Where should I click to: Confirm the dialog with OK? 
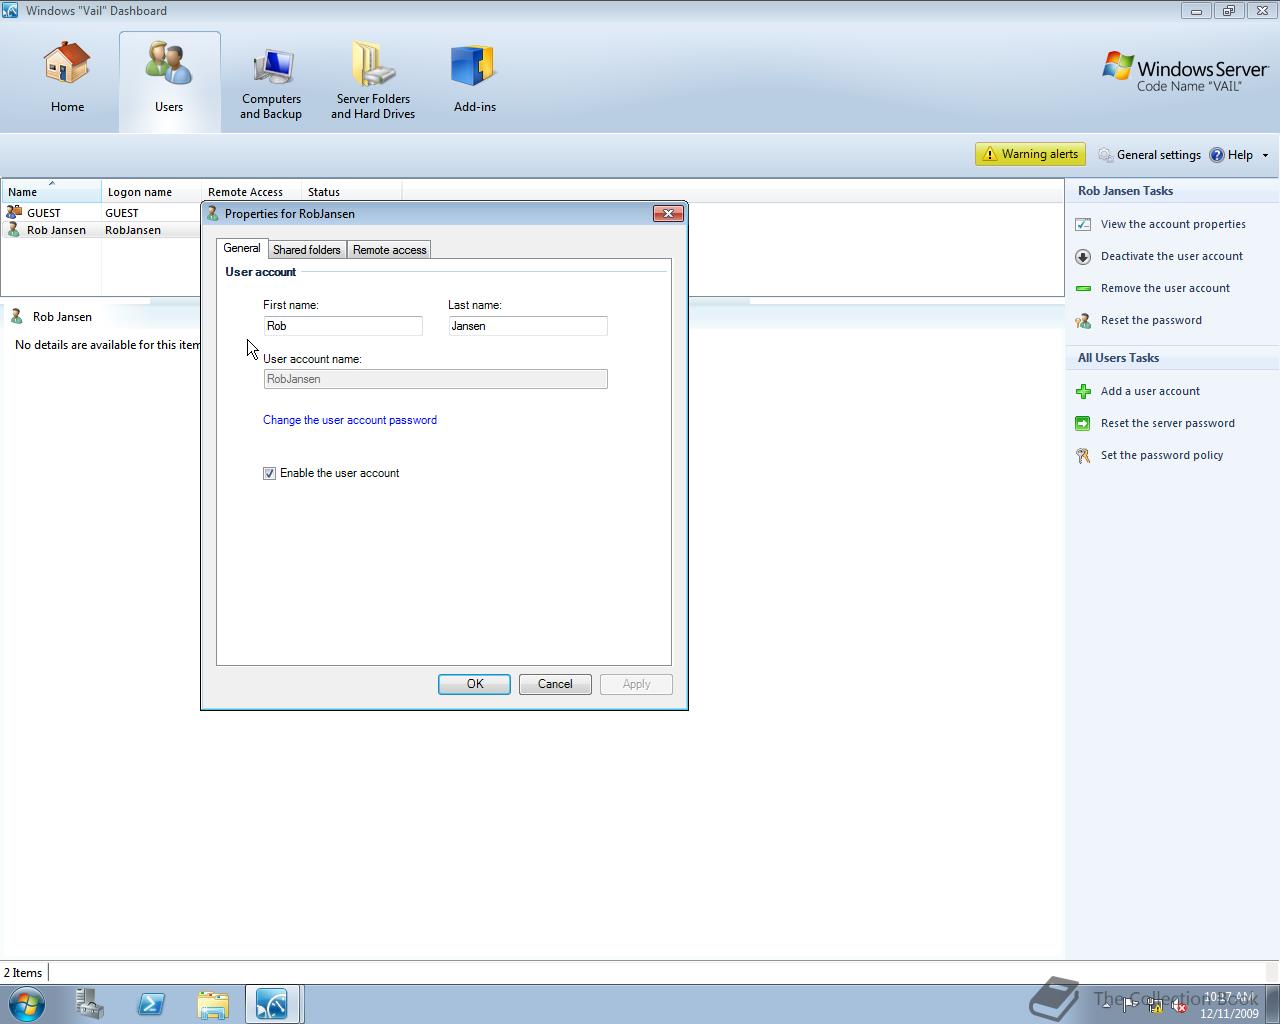474,684
